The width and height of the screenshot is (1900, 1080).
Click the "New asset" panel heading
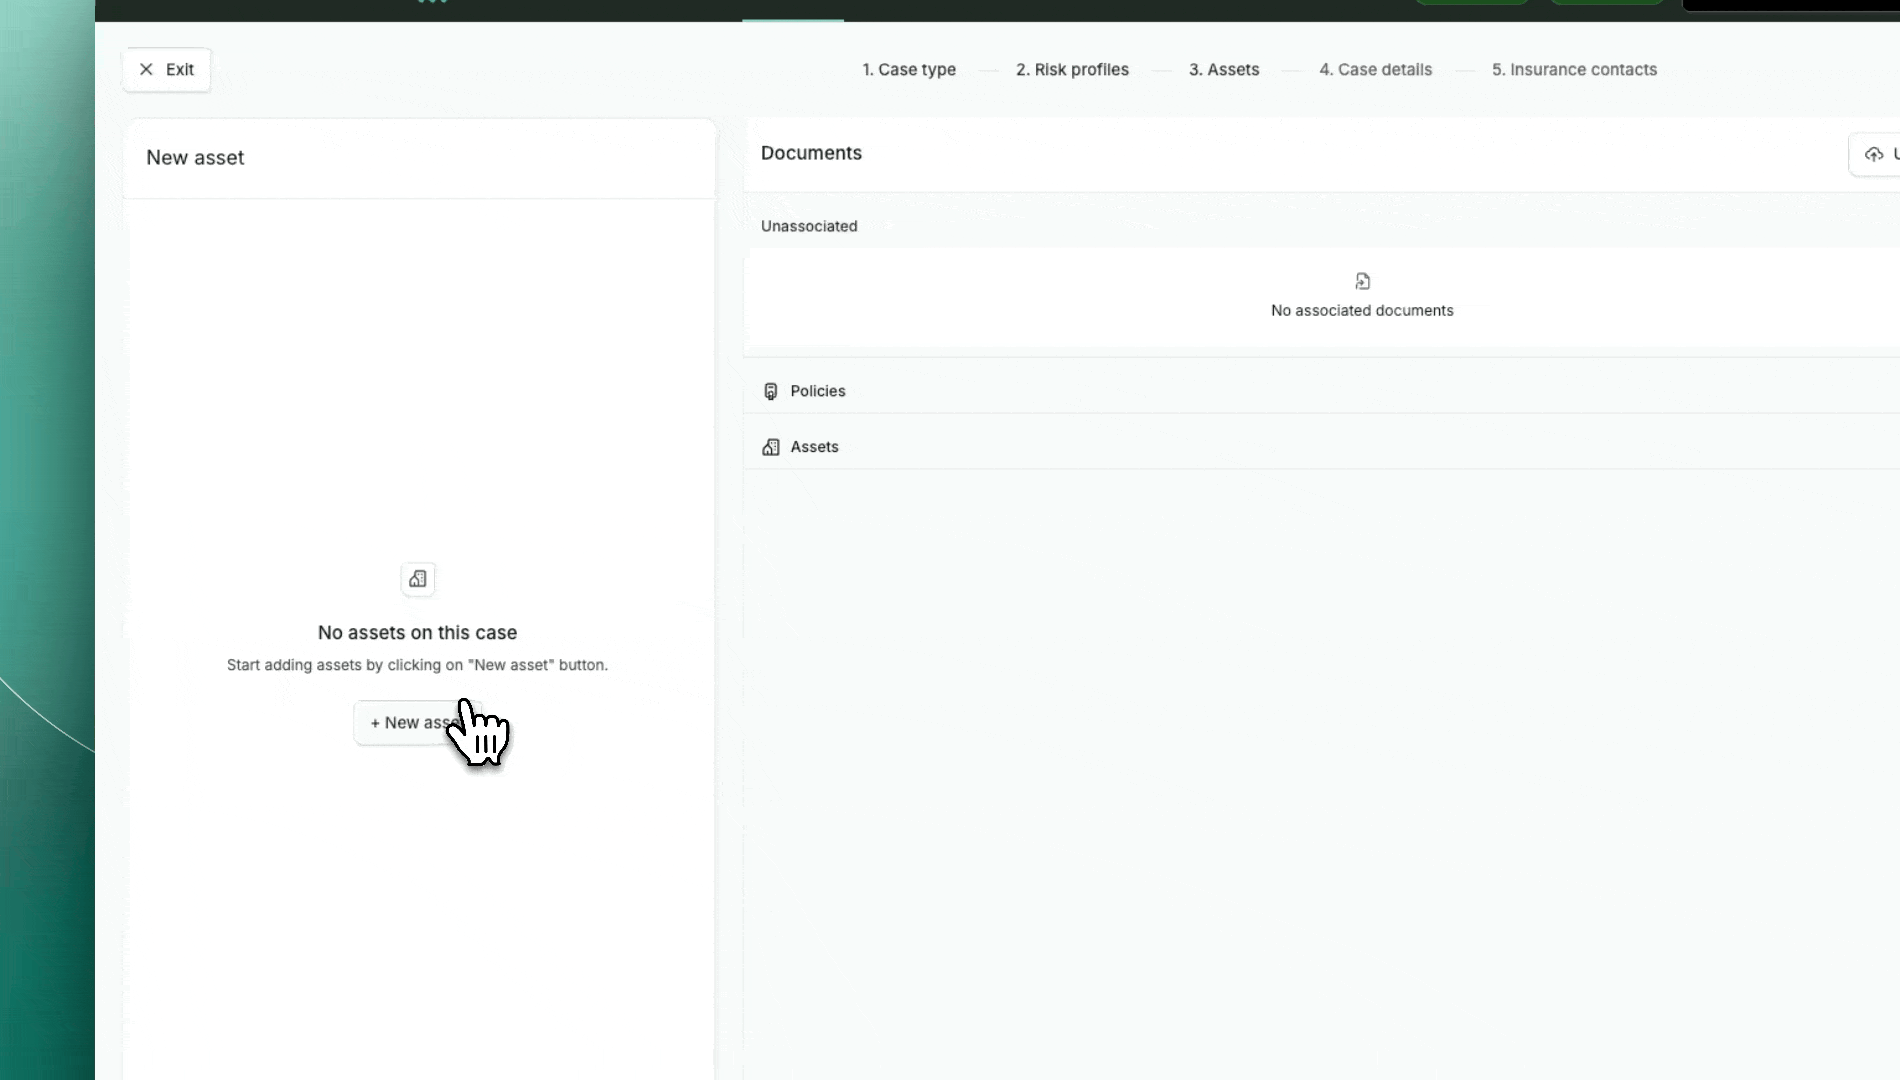coord(195,158)
